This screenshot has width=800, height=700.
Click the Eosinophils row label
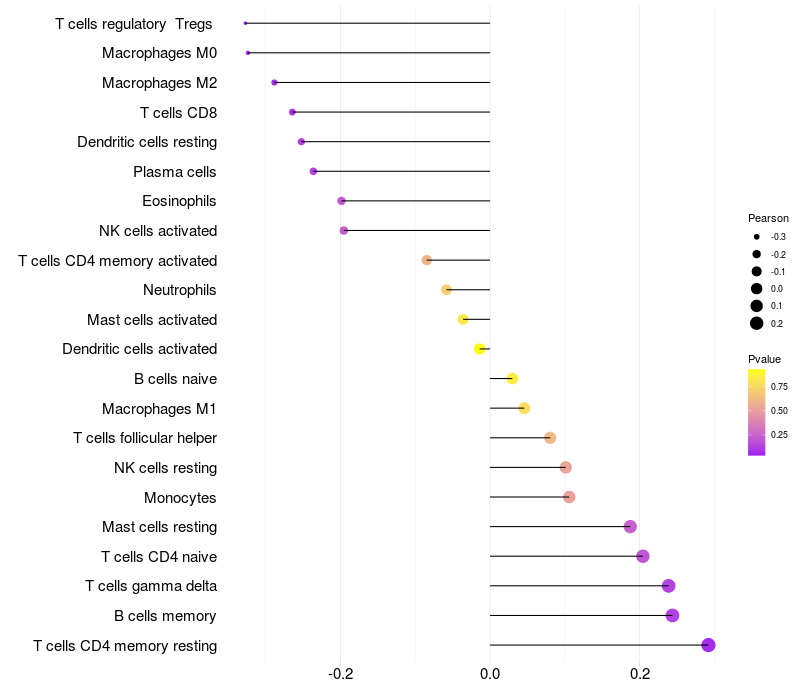(179, 201)
